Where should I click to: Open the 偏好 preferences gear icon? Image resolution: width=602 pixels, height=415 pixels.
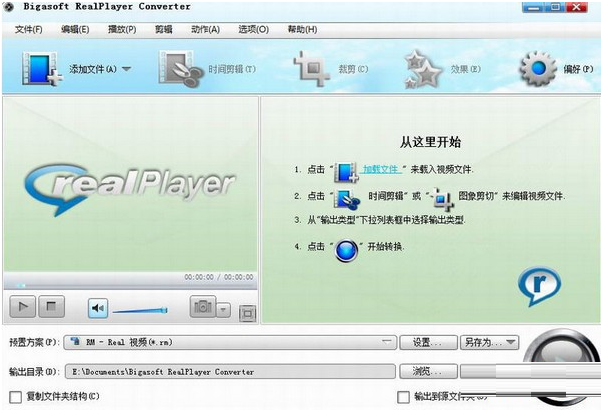538,69
